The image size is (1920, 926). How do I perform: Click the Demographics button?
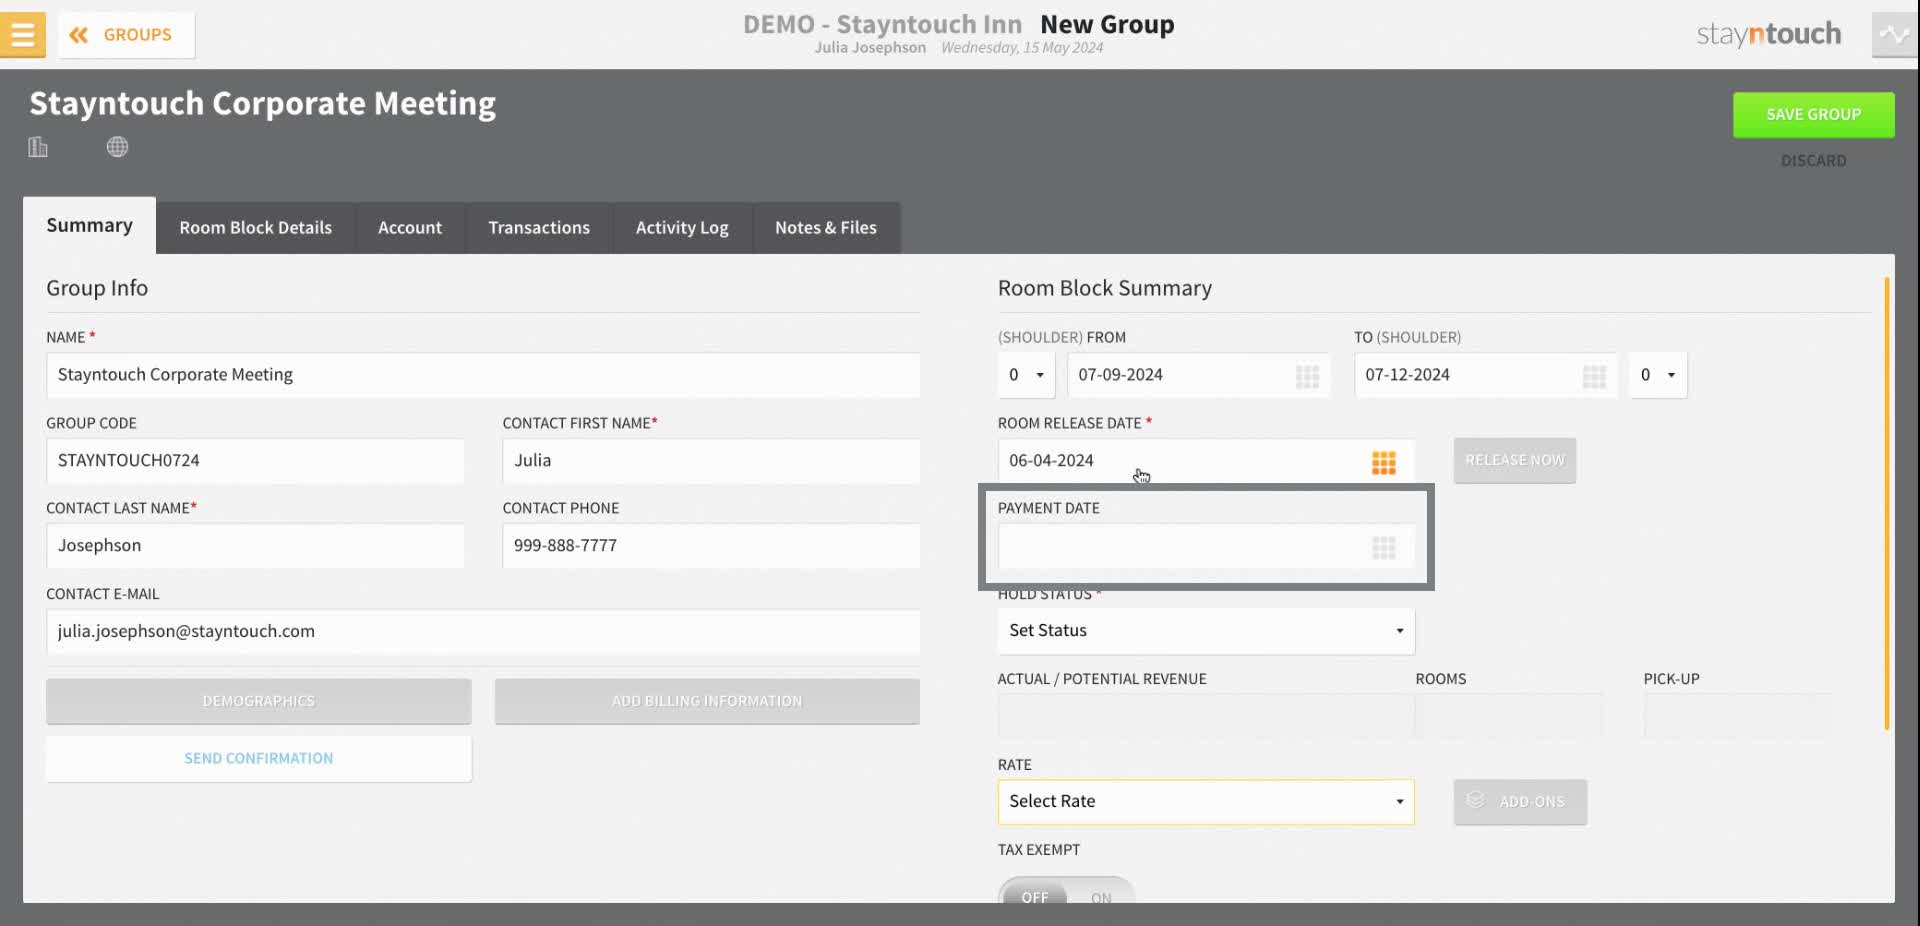pyautogui.click(x=258, y=702)
